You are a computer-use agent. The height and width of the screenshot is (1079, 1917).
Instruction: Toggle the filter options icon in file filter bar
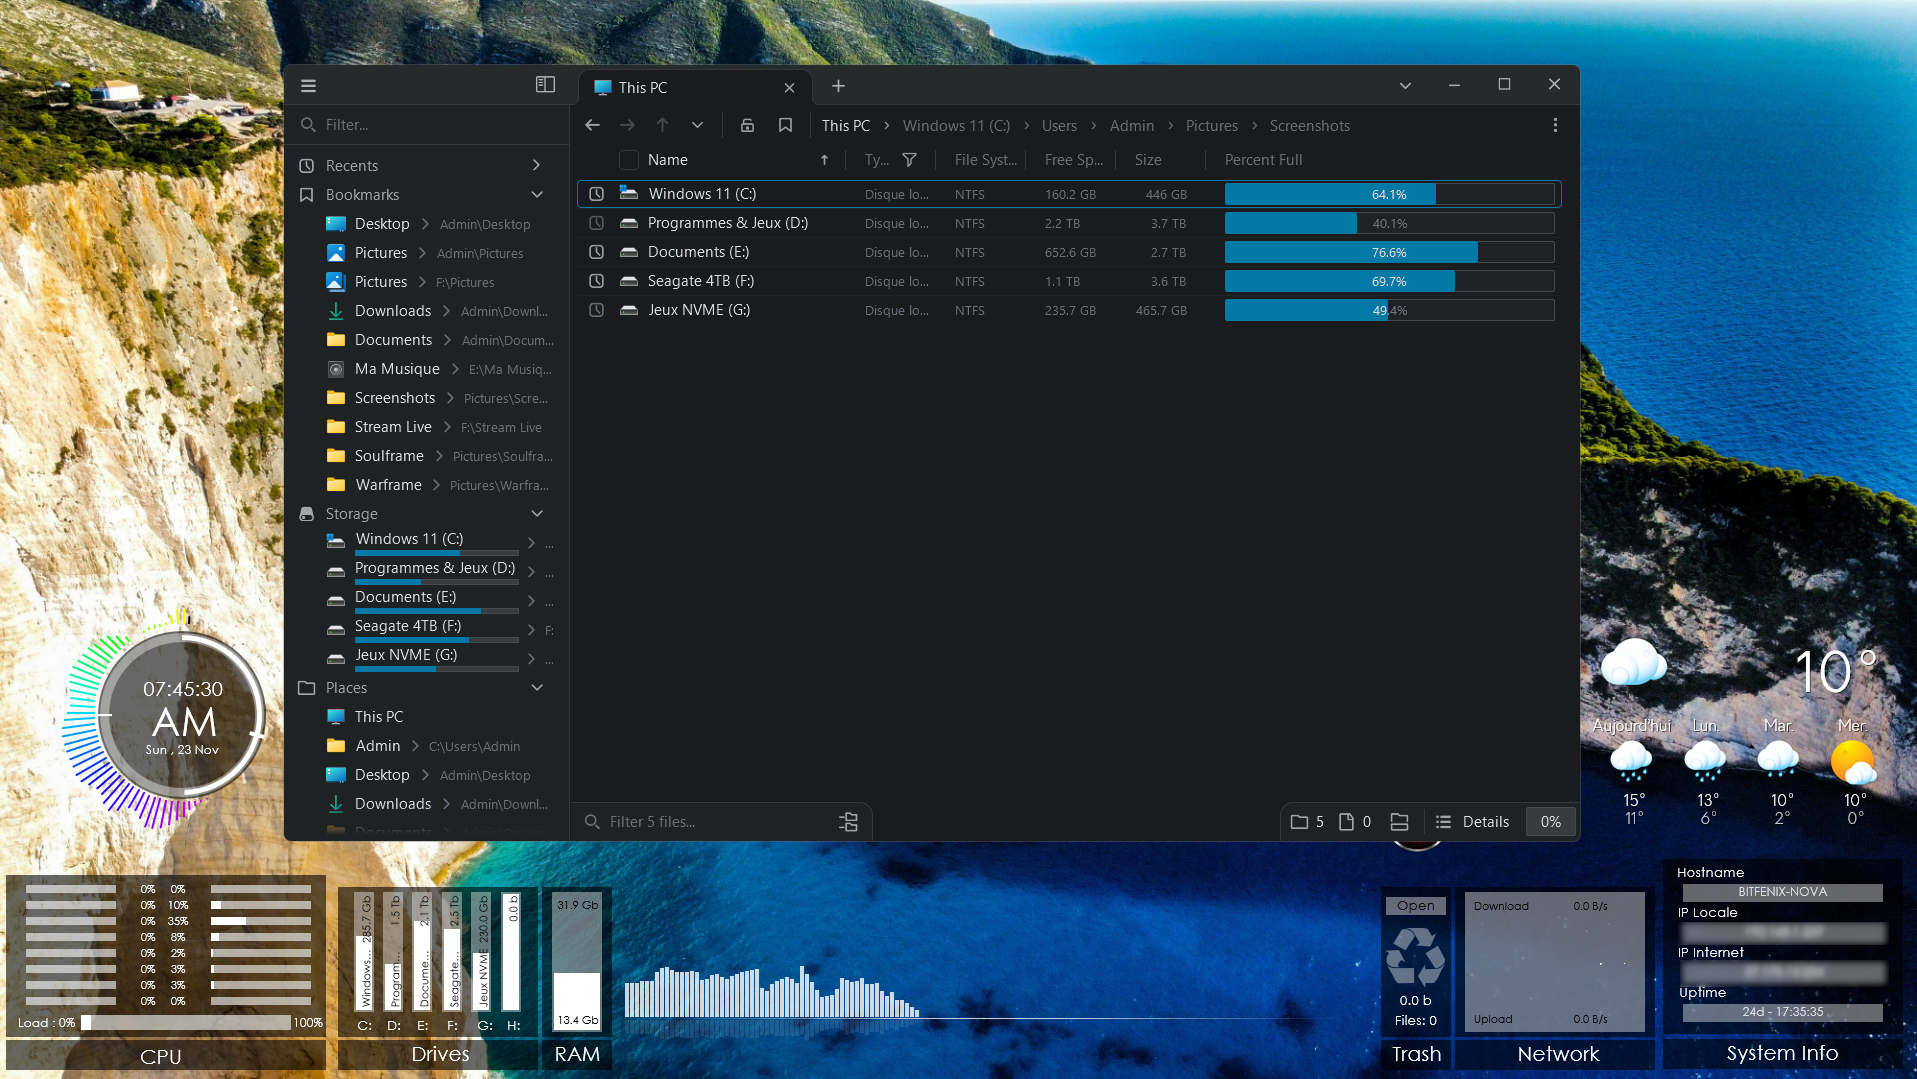pyautogui.click(x=848, y=822)
